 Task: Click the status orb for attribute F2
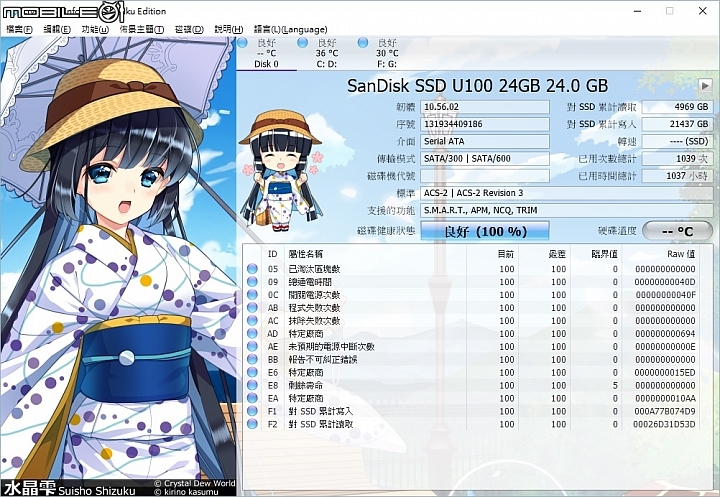pos(252,424)
